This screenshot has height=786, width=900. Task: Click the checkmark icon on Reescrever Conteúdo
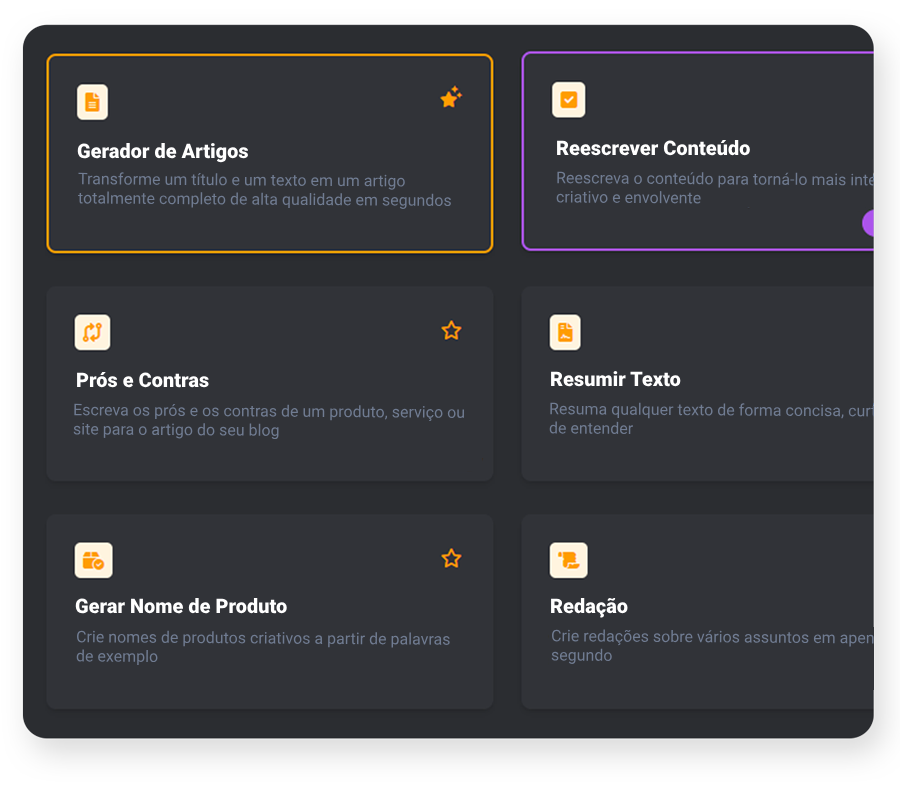[x=568, y=100]
